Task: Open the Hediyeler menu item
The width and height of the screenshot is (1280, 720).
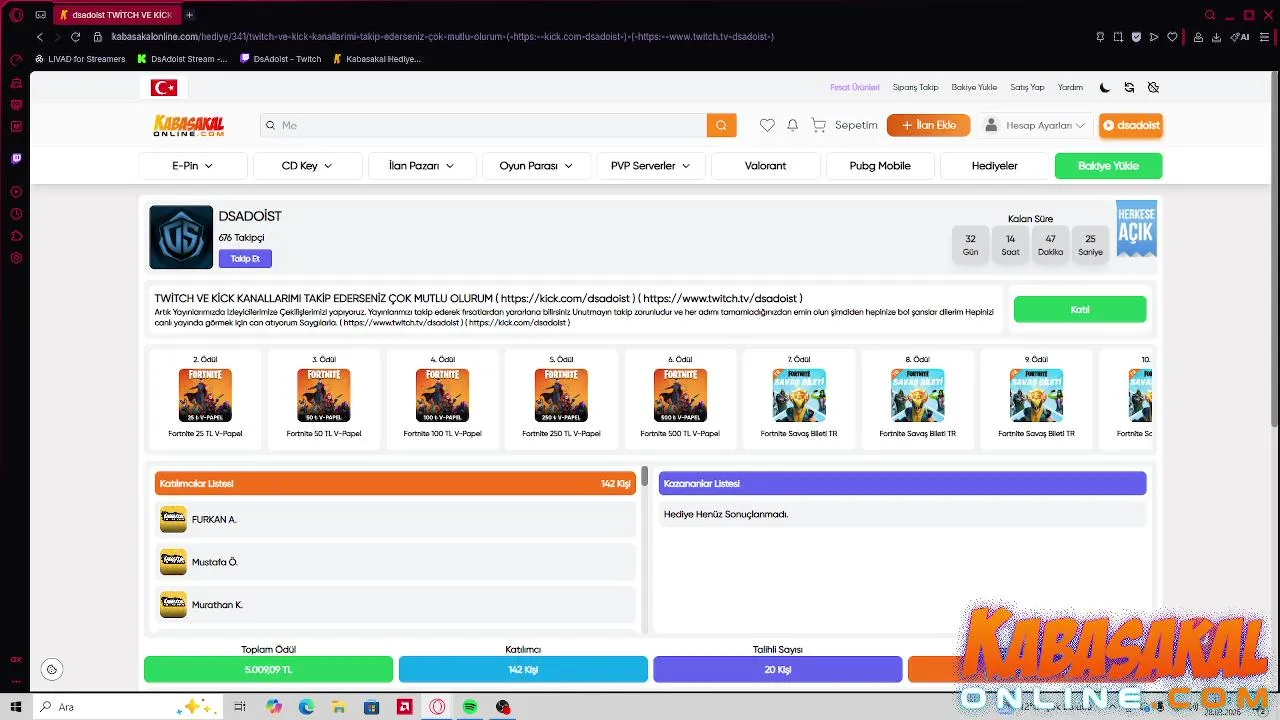Action: pos(995,166)
